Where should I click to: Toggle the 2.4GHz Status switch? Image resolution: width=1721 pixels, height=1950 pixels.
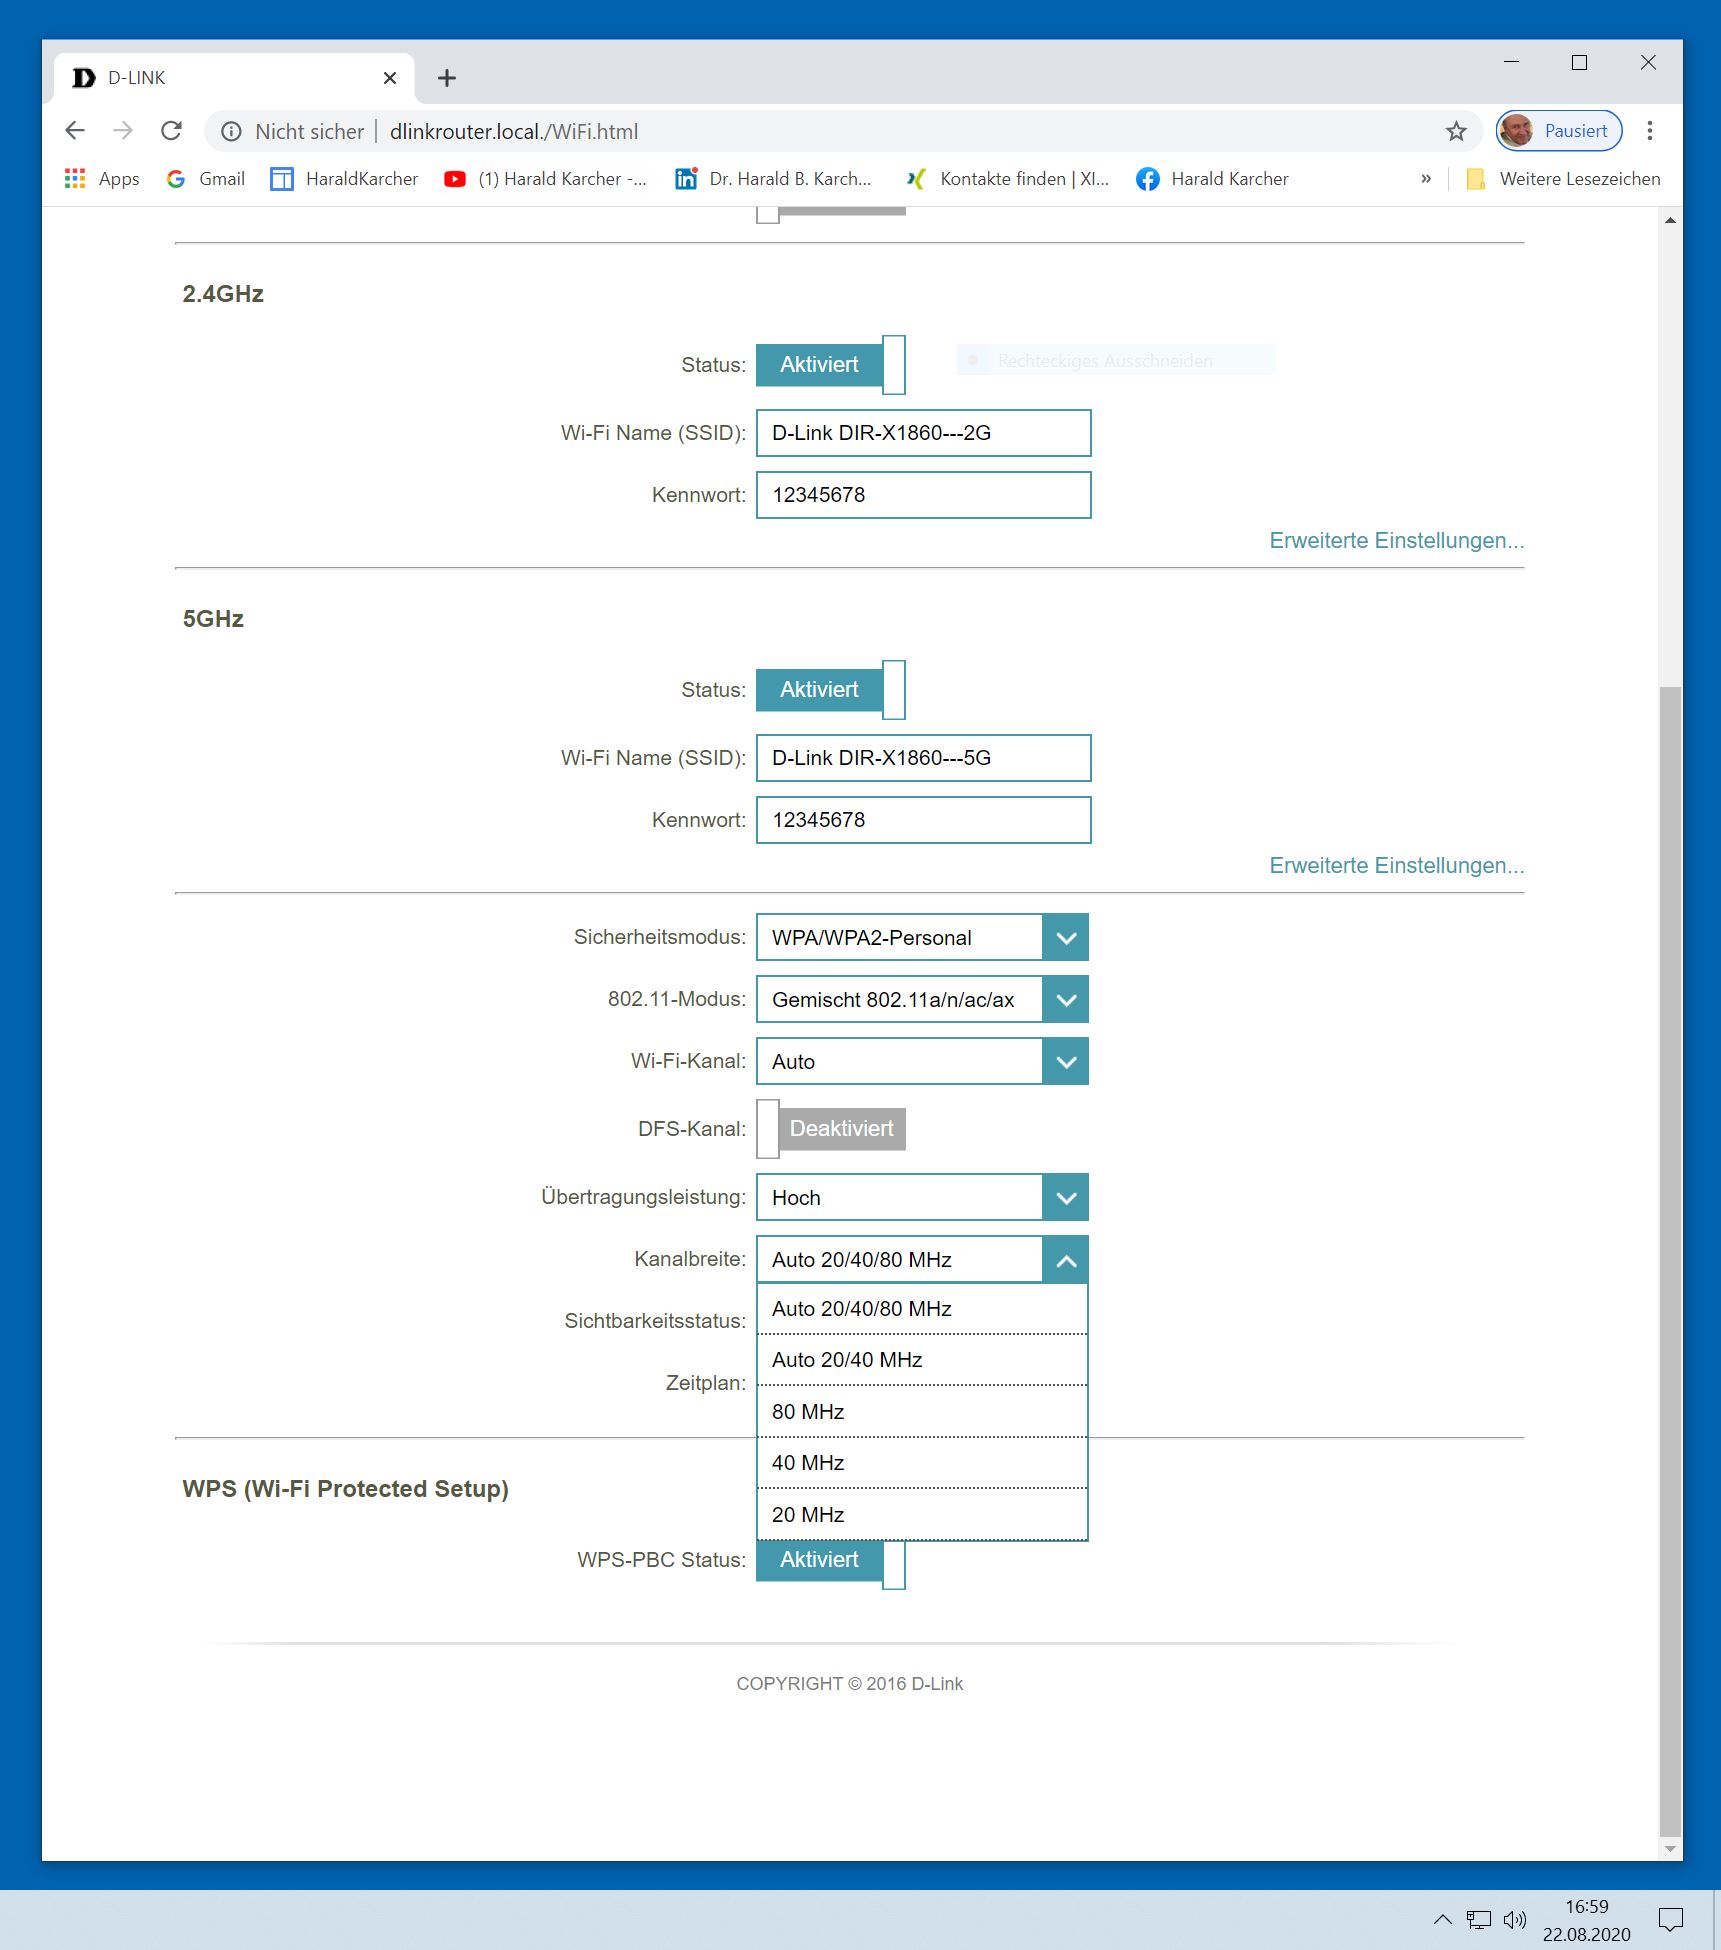pos(831,365)
